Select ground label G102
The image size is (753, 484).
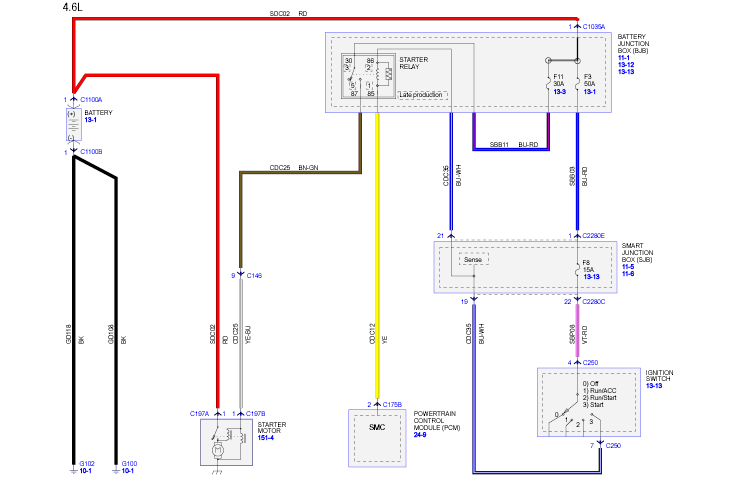87,464
